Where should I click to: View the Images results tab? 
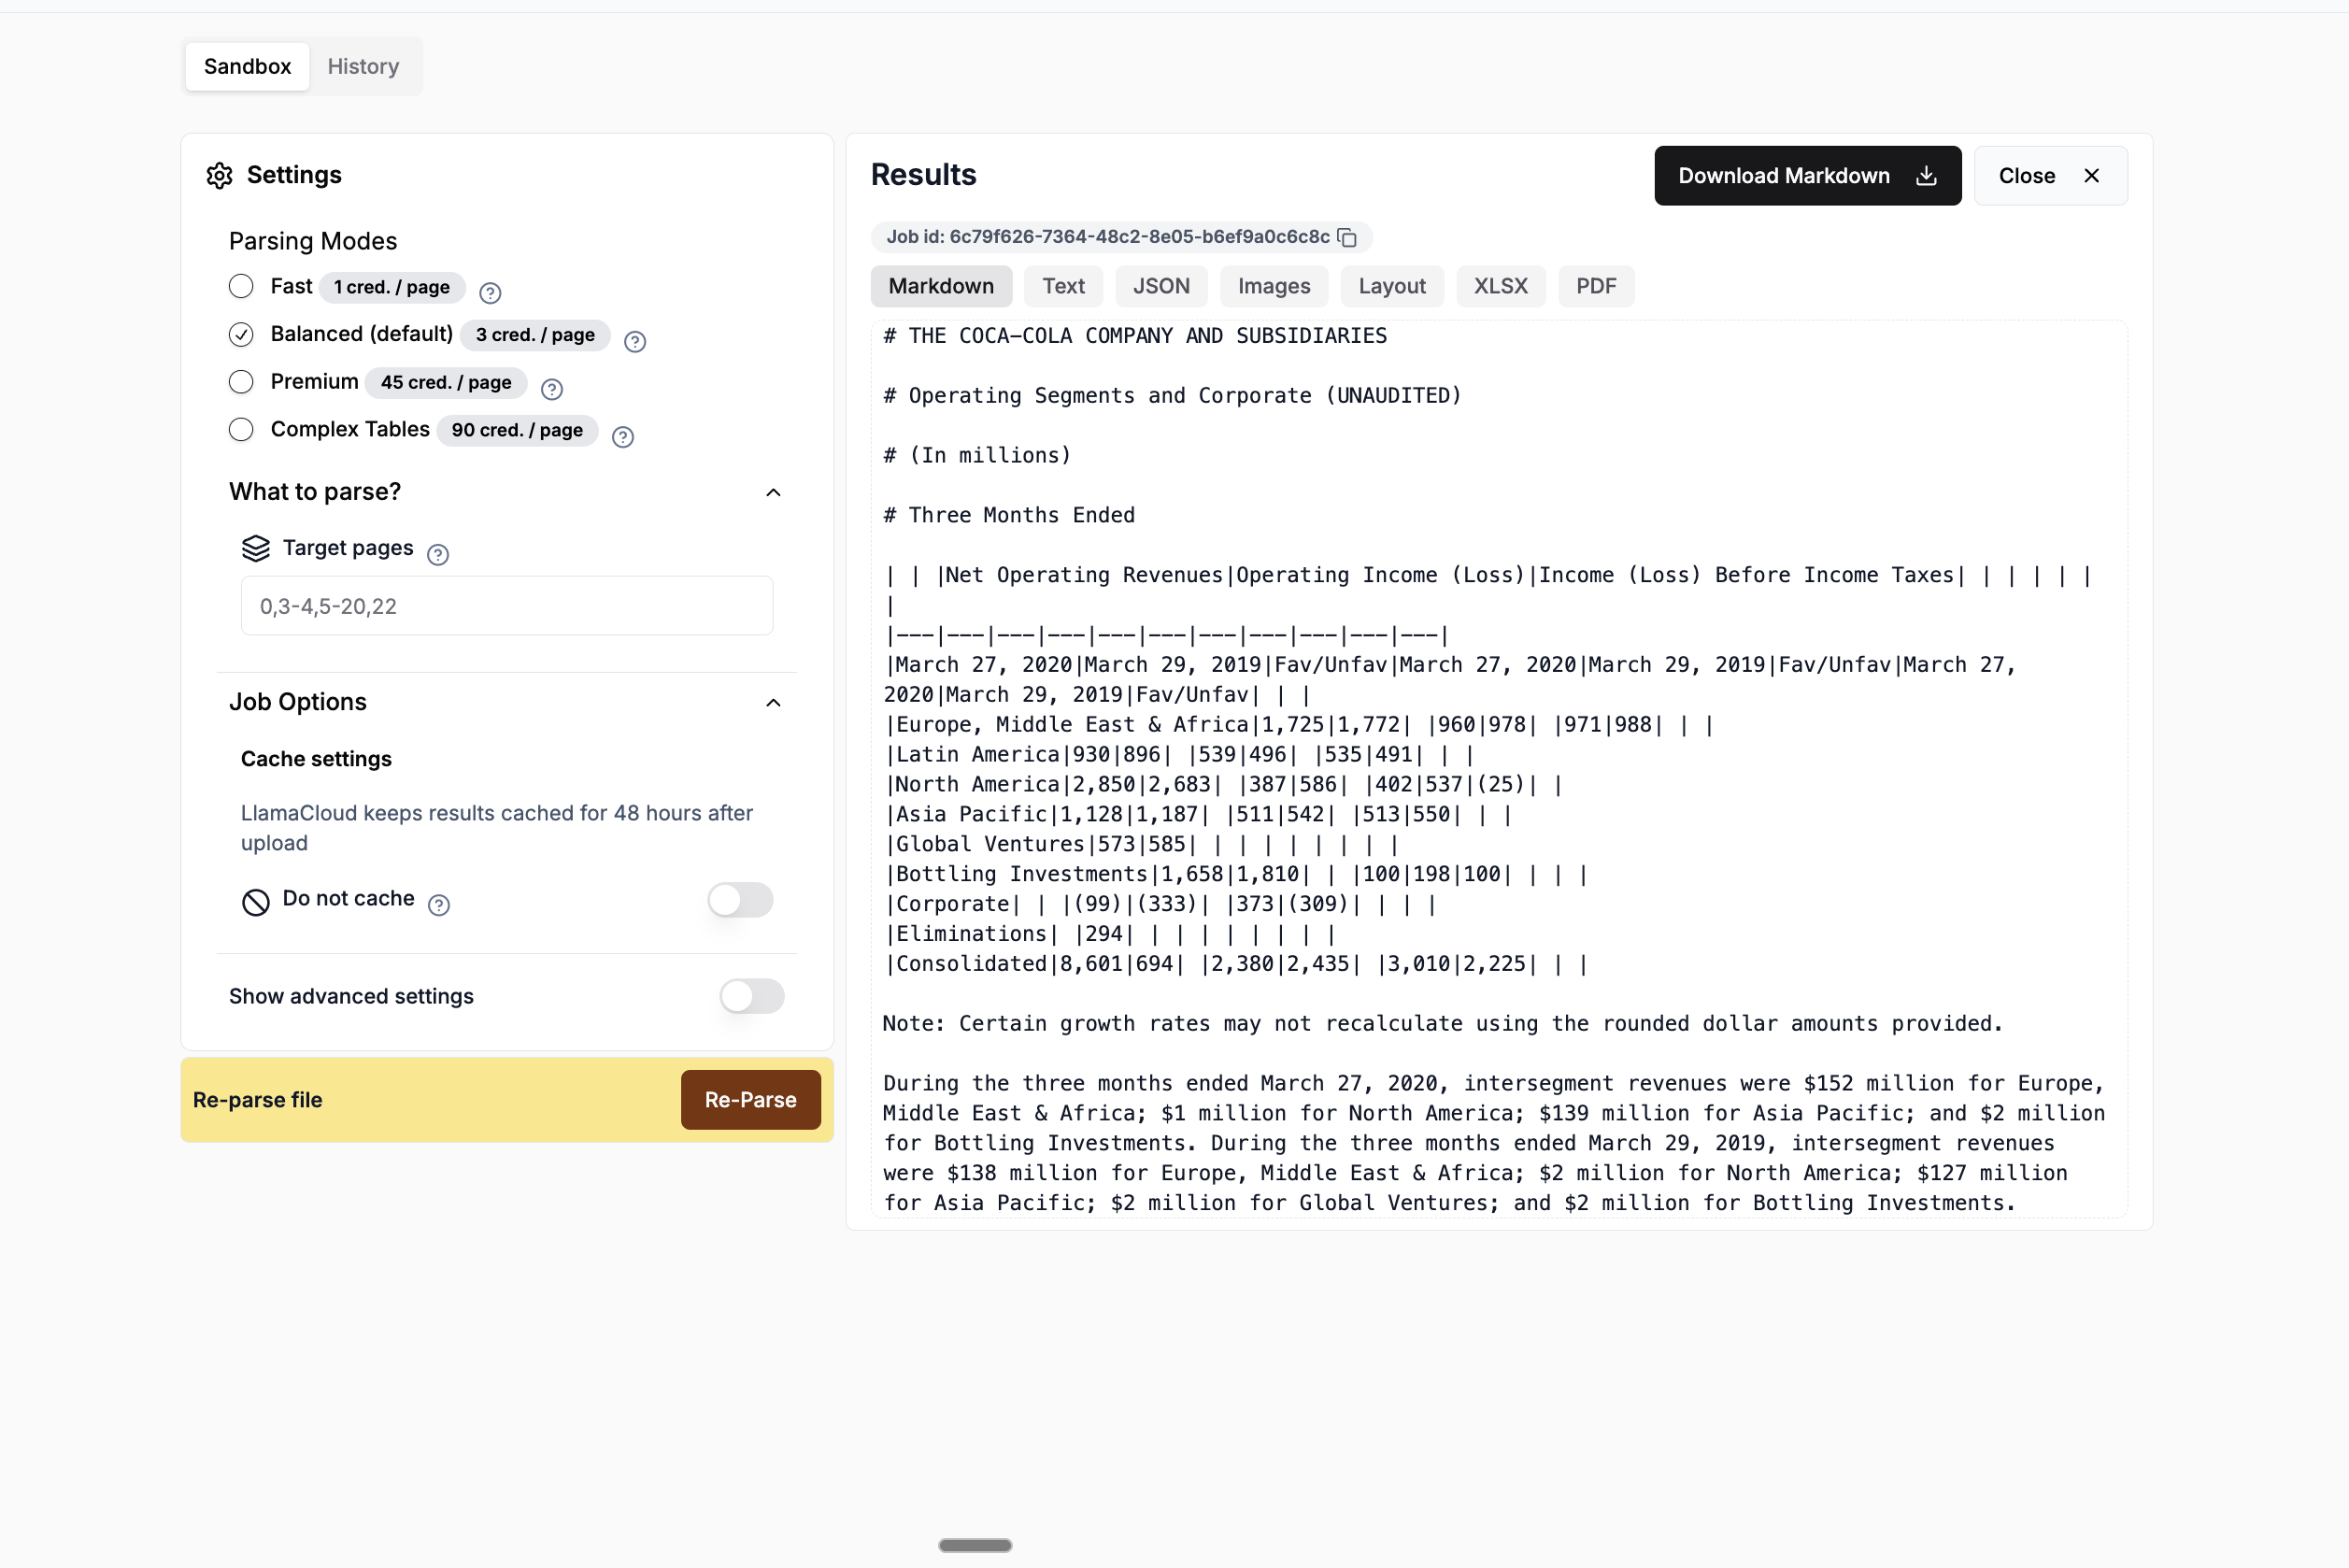pyautogui.click(x=1274, y=286)
